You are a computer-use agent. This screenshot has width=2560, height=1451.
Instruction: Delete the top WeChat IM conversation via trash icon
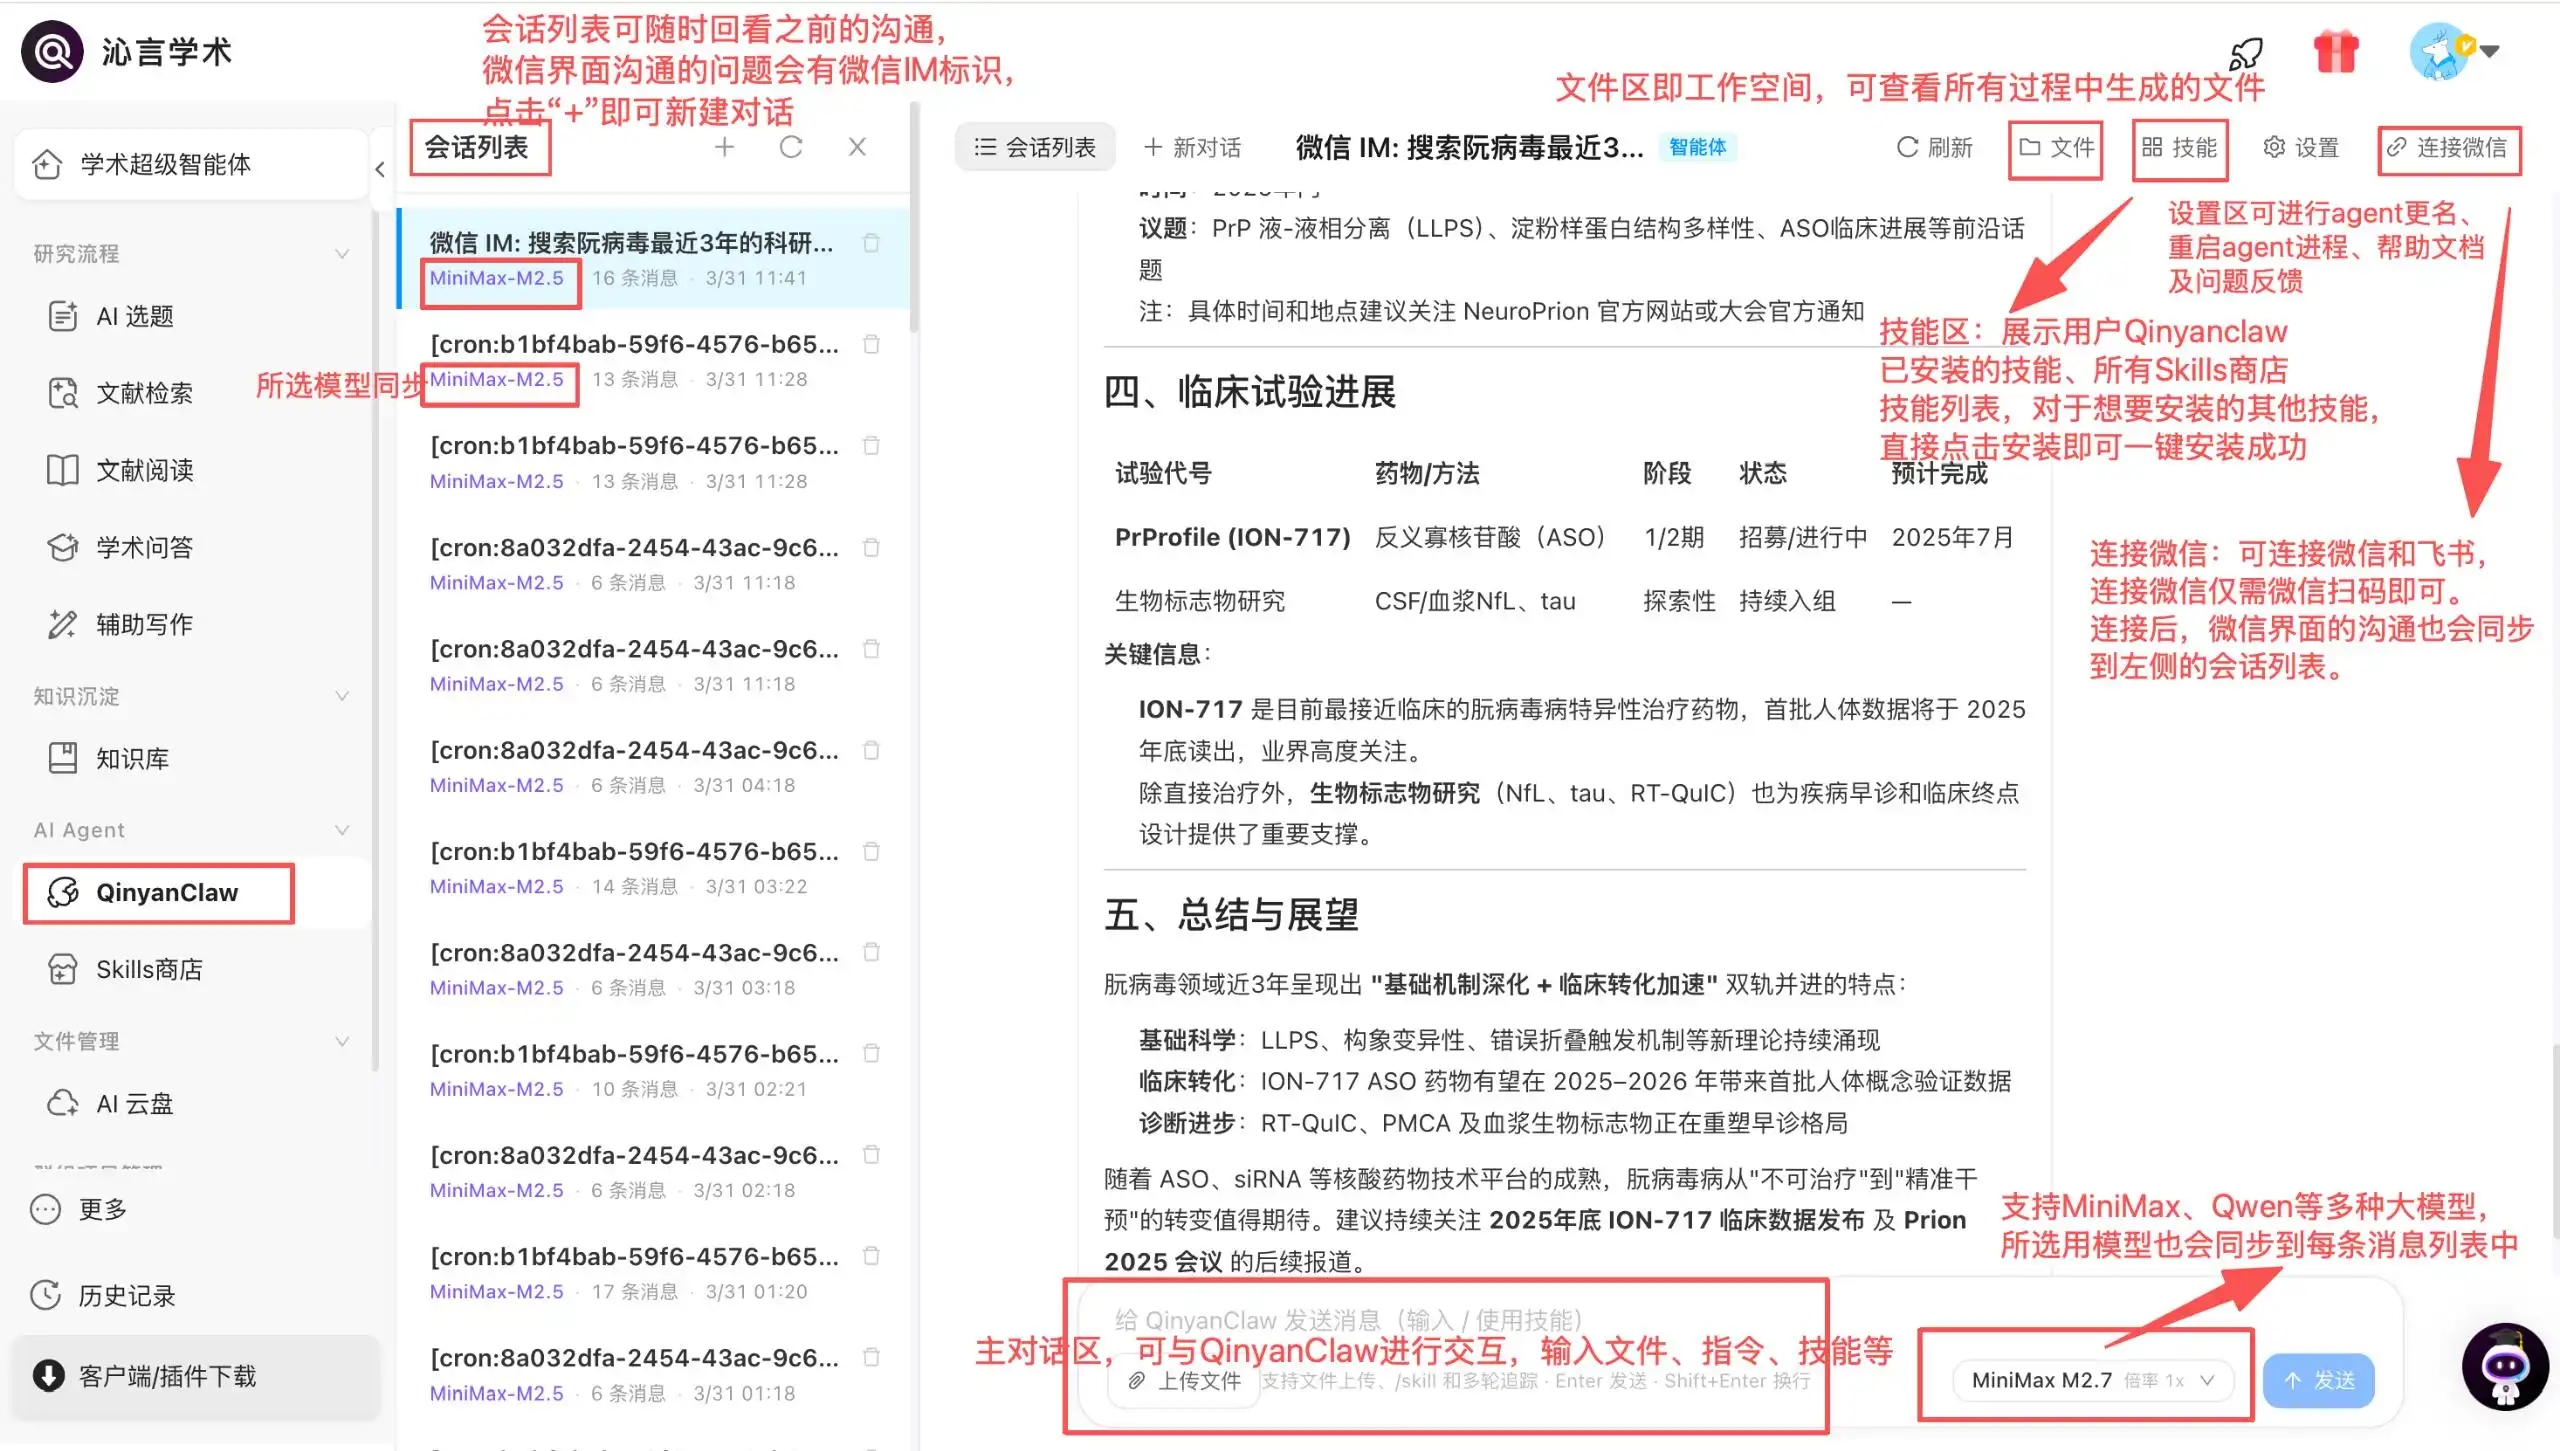click(871, 243)
